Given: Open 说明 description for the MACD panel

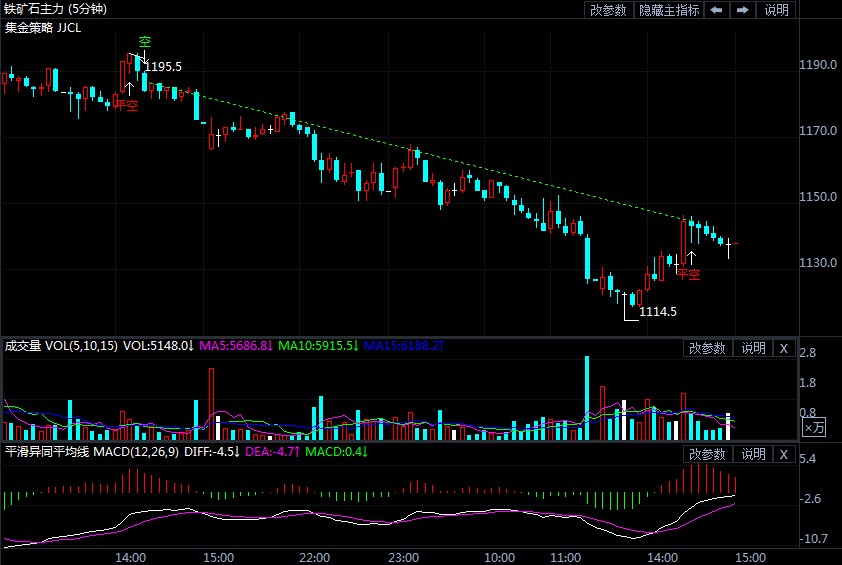Looking at the screenshot, I should [752, 455].
